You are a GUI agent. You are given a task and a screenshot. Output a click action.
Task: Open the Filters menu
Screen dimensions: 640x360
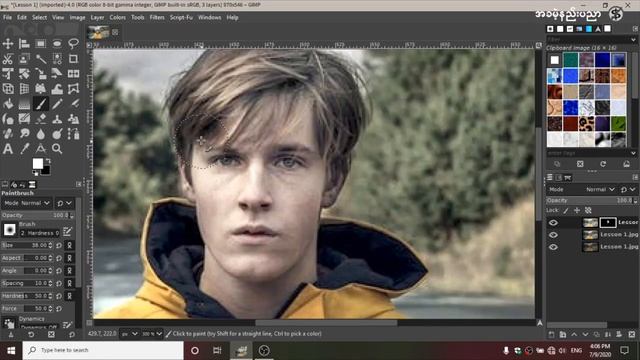pos(157,18)
